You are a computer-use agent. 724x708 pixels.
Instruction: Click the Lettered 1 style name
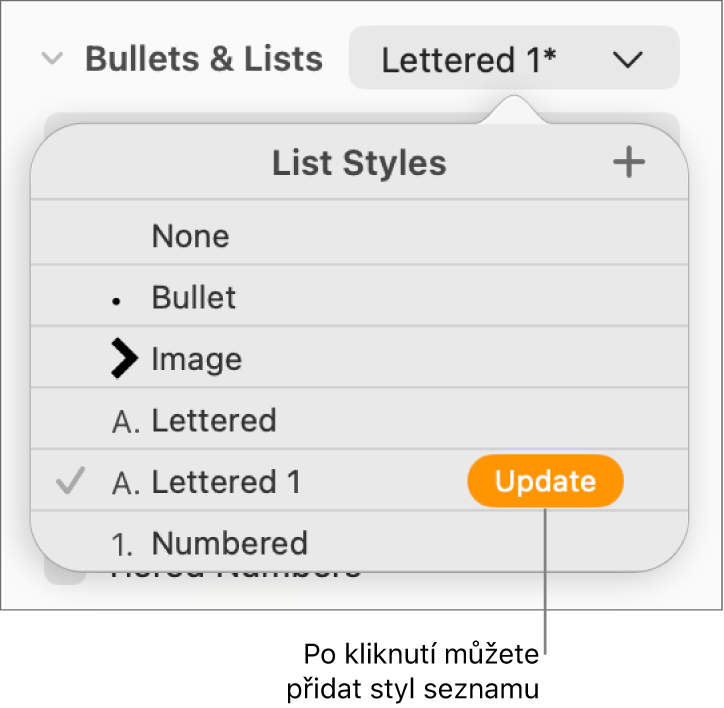tap(225, 483)
